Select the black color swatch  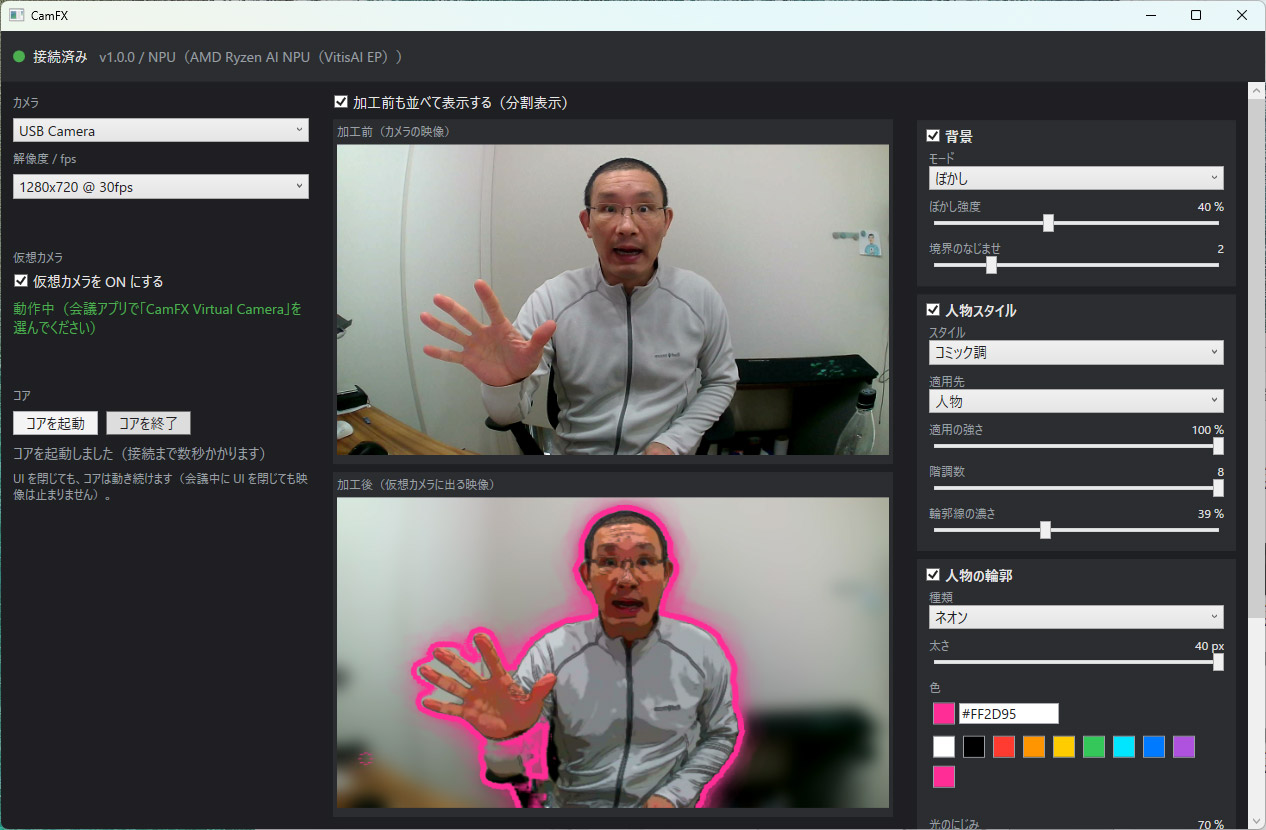tap(974, 747)
